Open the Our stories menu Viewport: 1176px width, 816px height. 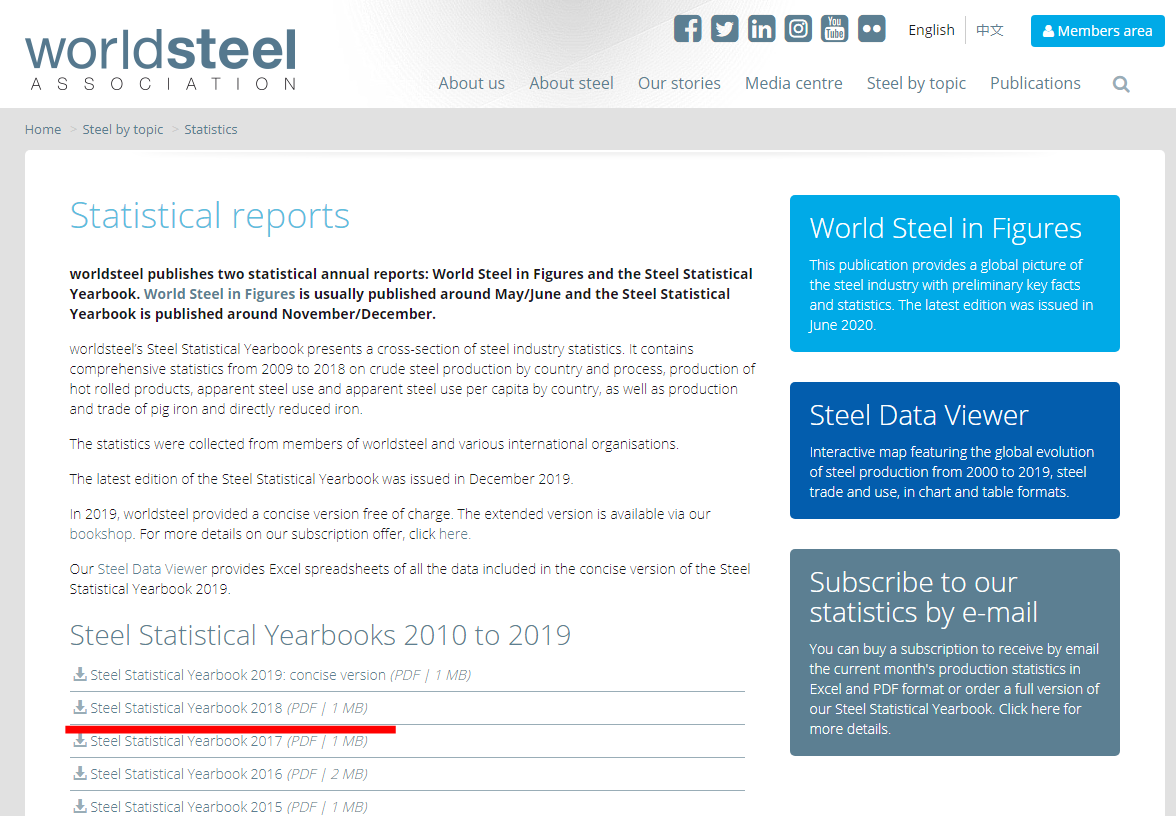point(680,83)
